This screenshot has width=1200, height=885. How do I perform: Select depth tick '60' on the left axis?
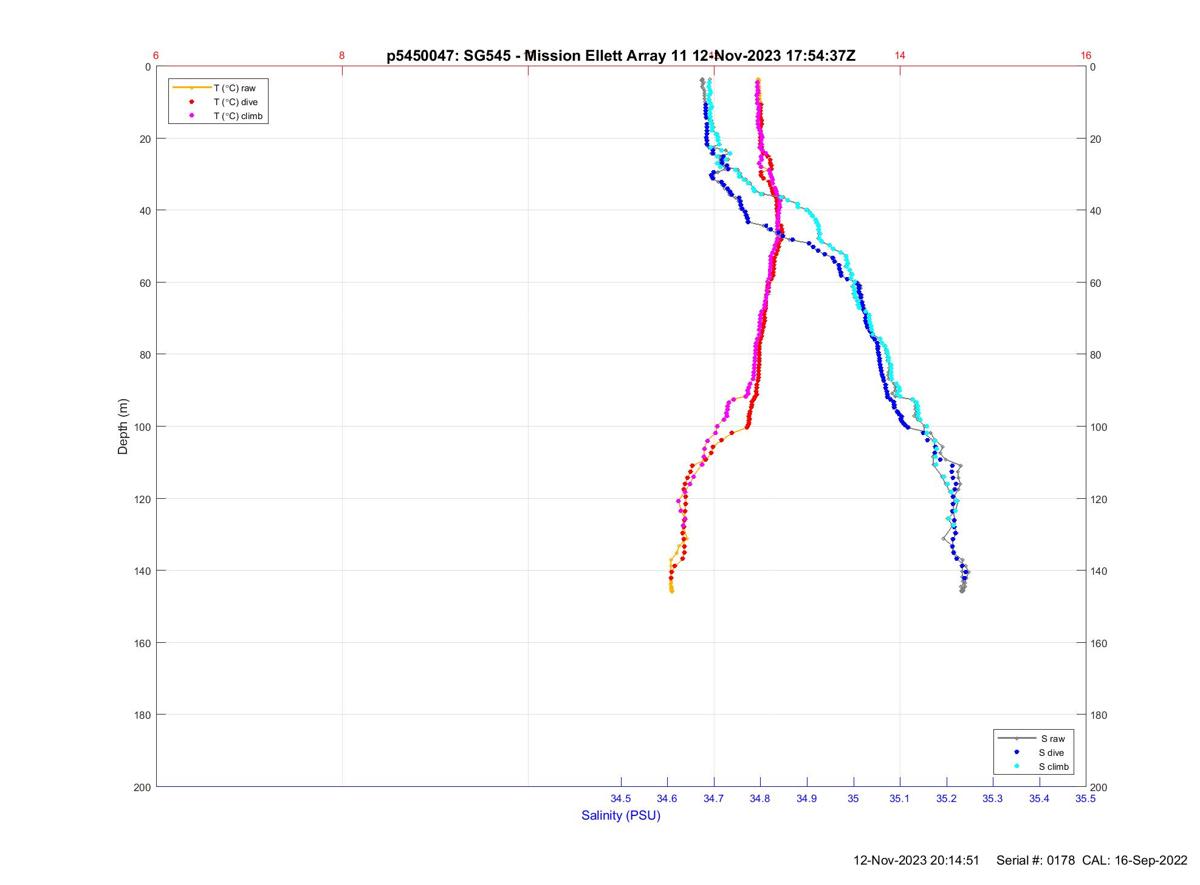[146, 283]
